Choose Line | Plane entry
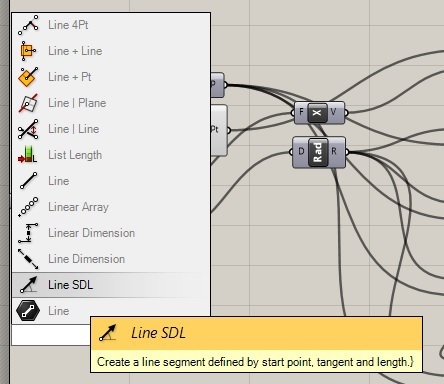This screenshot has width=444, height=384. [111, 103]
